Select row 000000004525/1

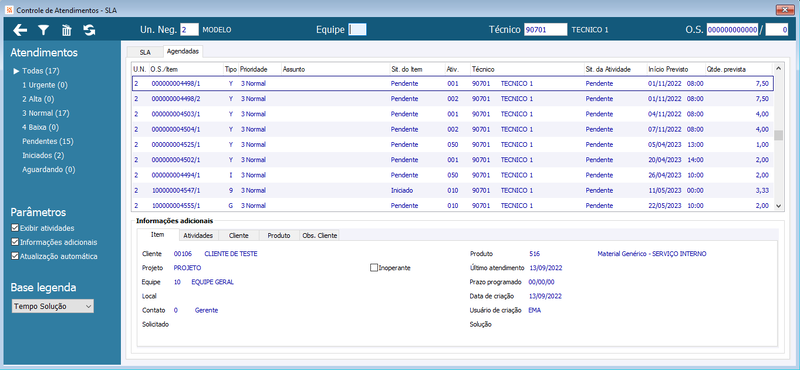(x=453, y=144)
